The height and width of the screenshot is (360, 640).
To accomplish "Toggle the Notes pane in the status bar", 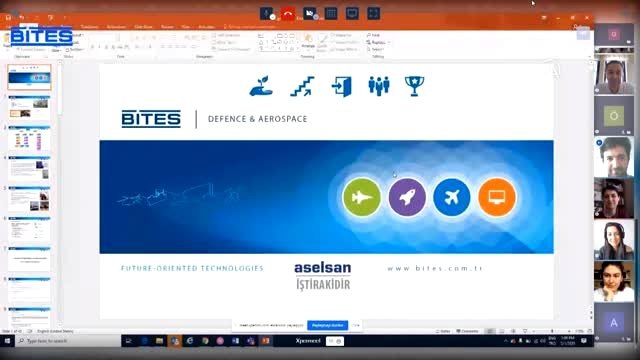I will pyautogui.click(x=443, y=331).
